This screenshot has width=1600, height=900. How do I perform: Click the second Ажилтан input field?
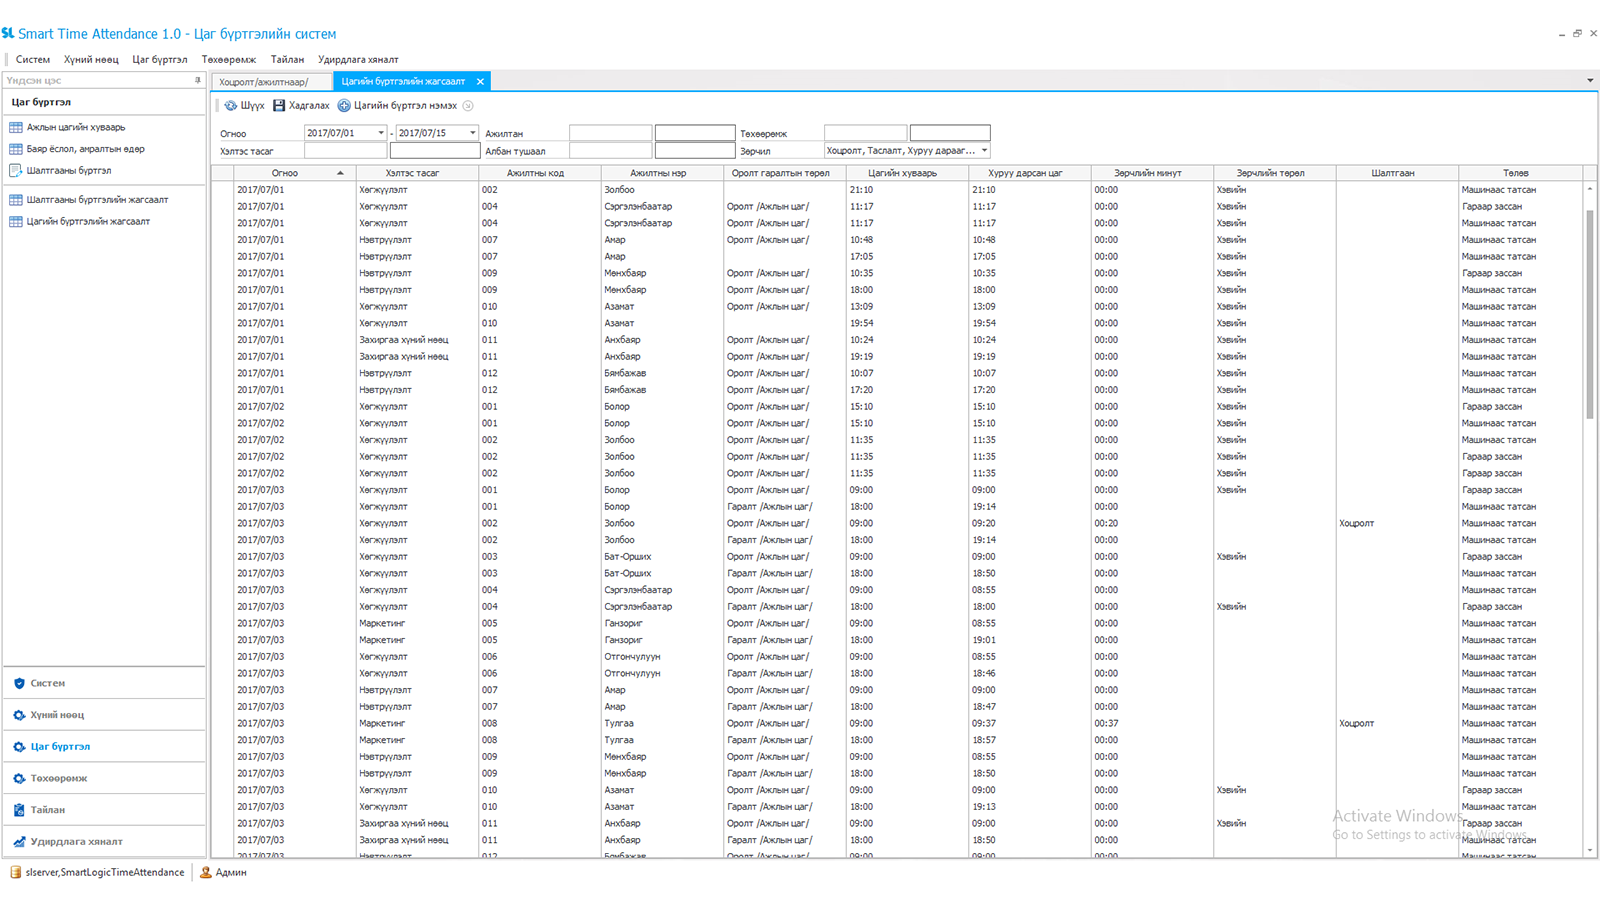(695, 133)
